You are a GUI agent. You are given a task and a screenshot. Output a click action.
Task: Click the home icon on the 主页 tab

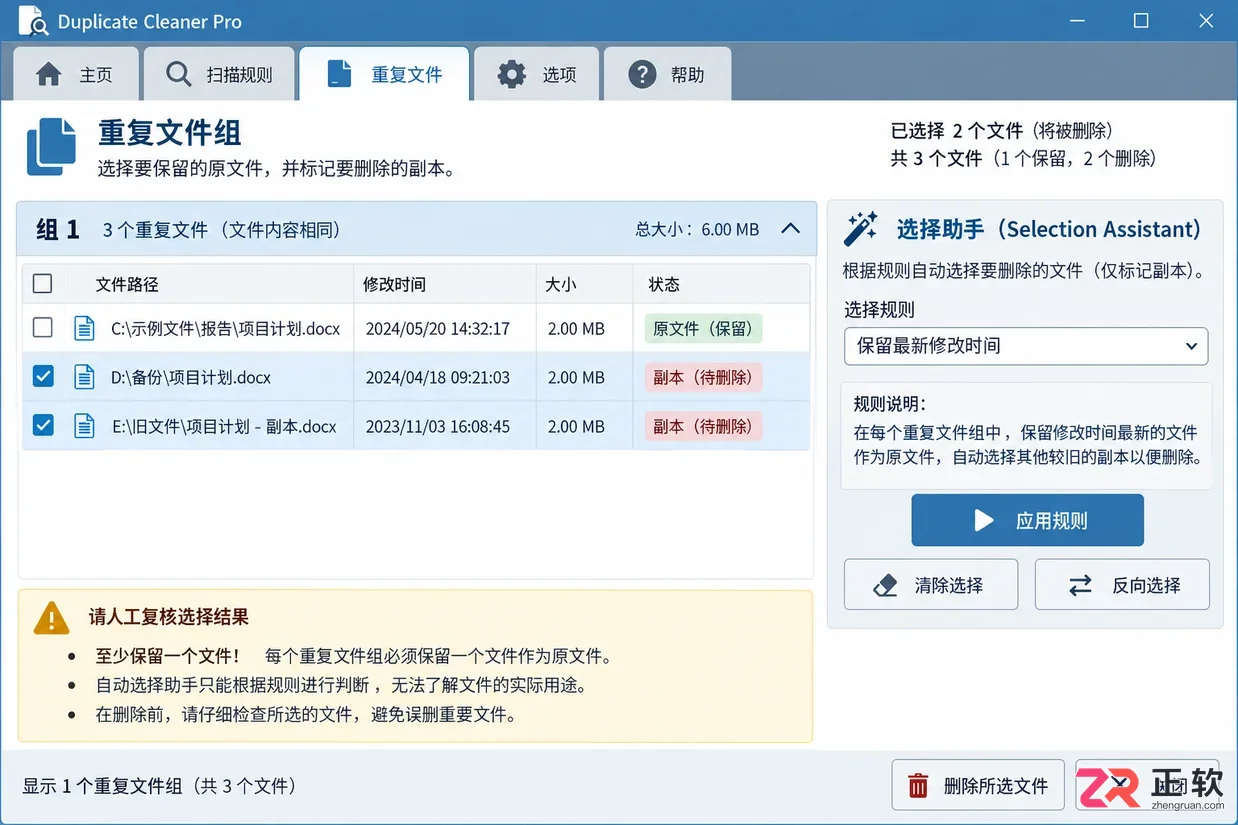click(x=48, y=74)
